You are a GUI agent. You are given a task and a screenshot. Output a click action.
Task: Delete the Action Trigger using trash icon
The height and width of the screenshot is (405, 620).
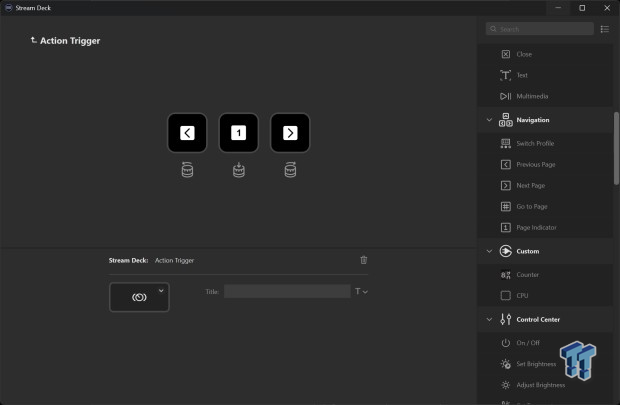pyautogui.click(x=363, y=260)
